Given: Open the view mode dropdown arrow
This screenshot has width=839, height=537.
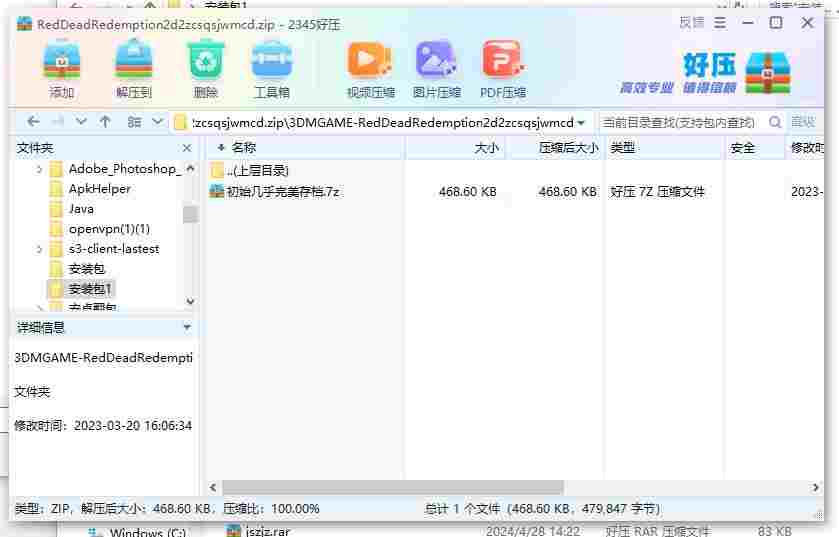Looking at the screenshot, I should pos(157,122).
